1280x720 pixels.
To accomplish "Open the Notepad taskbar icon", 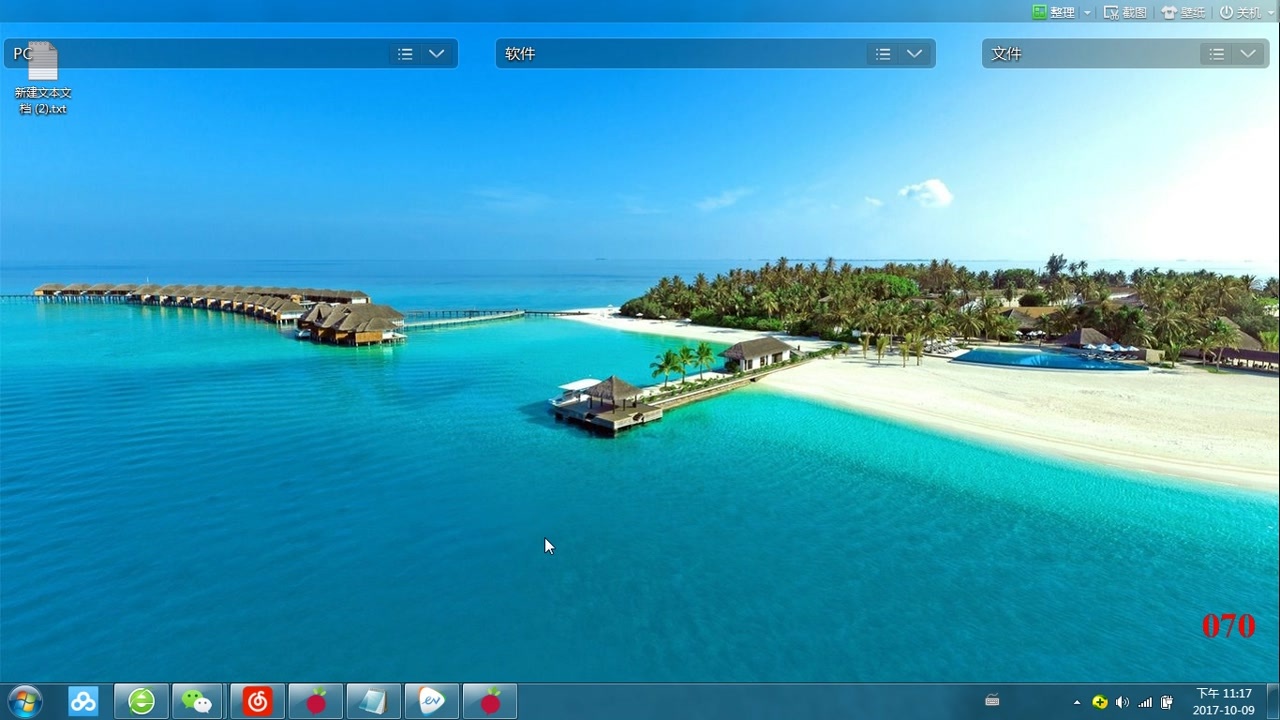I will 374,701.
